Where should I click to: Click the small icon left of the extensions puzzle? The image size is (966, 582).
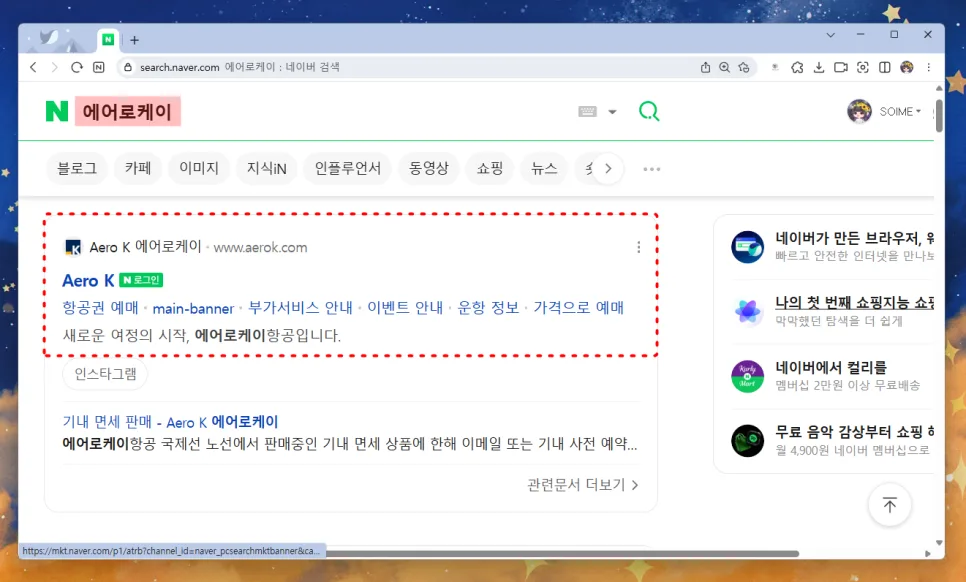[x=775, y=67]
